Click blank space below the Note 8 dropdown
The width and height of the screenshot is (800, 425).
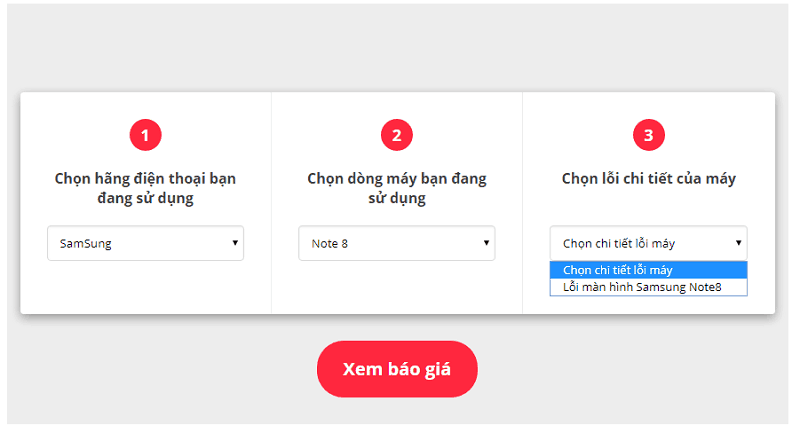tap(397, 288)
